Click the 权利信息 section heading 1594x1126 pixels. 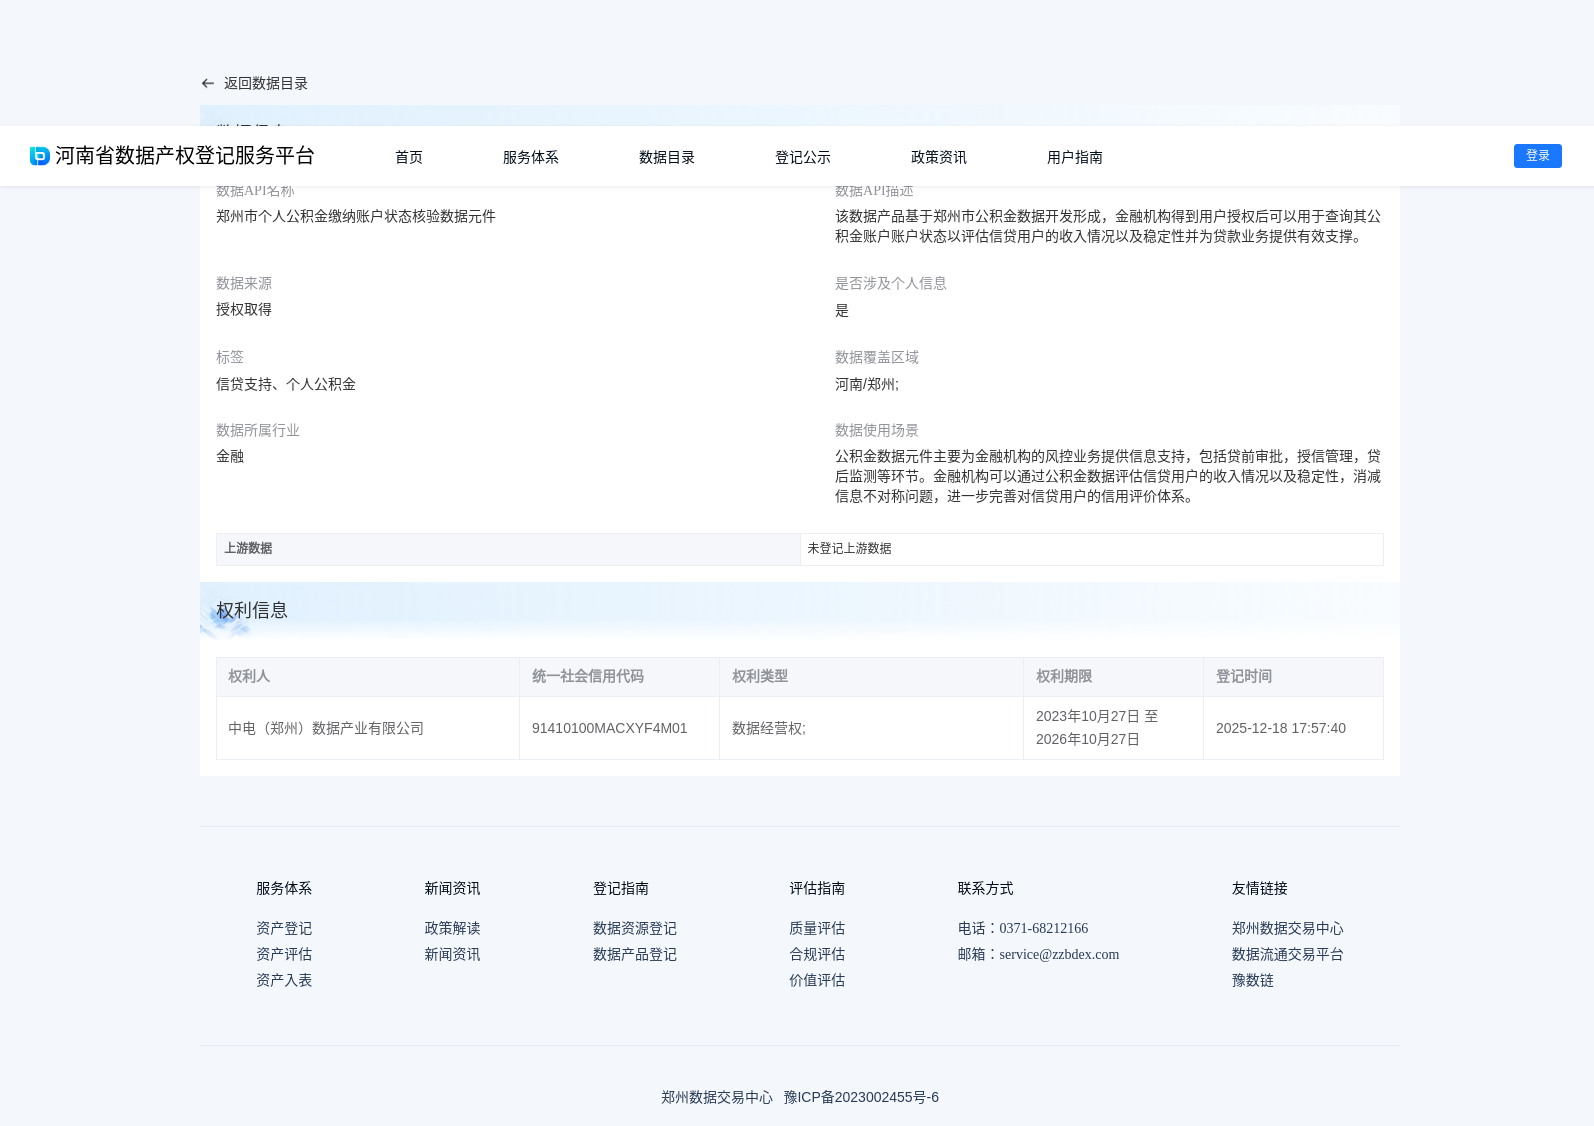[x=252, y=611]
